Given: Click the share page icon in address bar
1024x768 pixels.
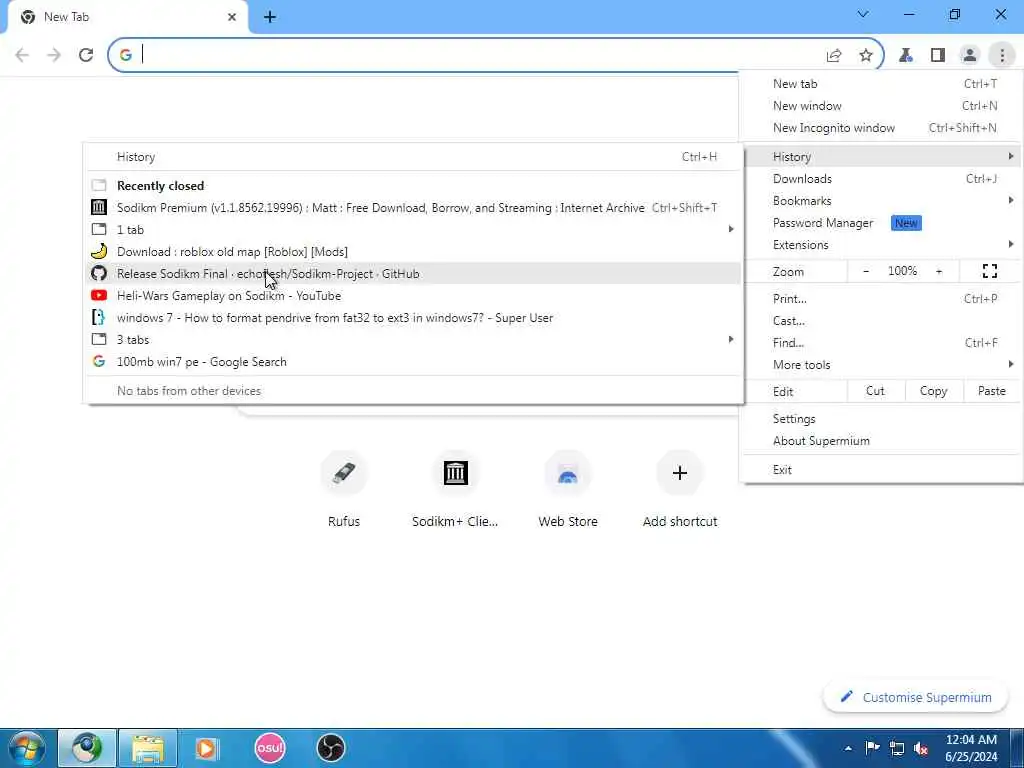Looking at the screenshot, I should pos(834,56).
